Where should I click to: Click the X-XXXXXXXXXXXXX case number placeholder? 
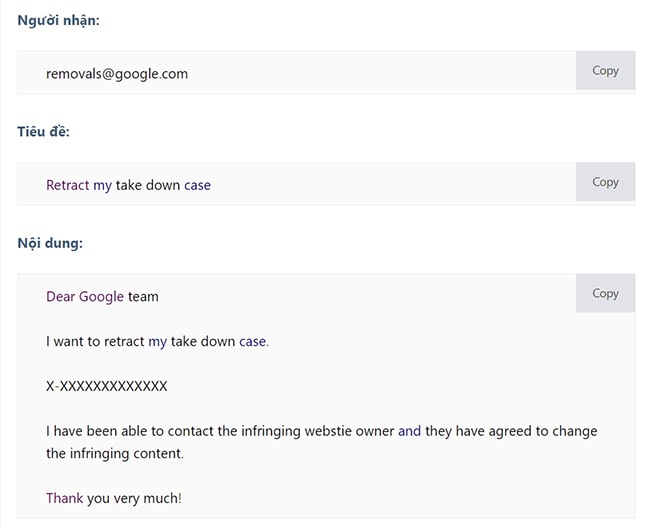point(107,386)
